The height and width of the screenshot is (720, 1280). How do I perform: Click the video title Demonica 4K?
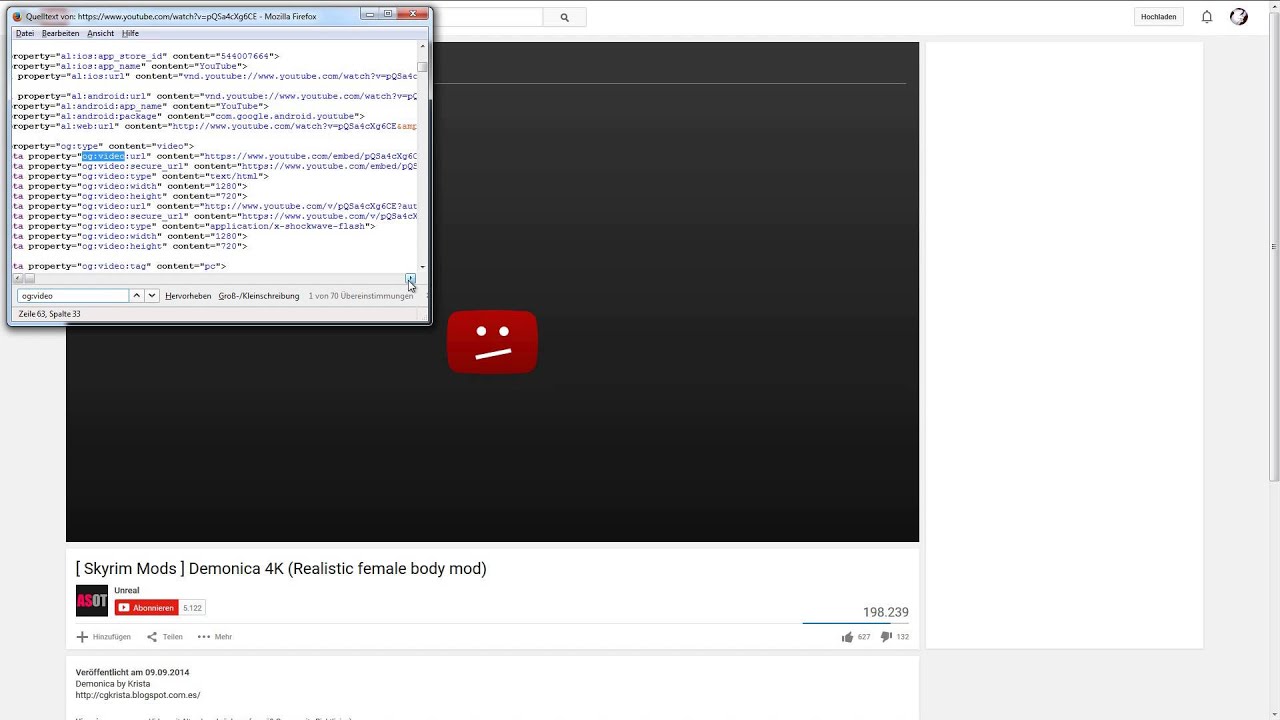click(281, 568)
